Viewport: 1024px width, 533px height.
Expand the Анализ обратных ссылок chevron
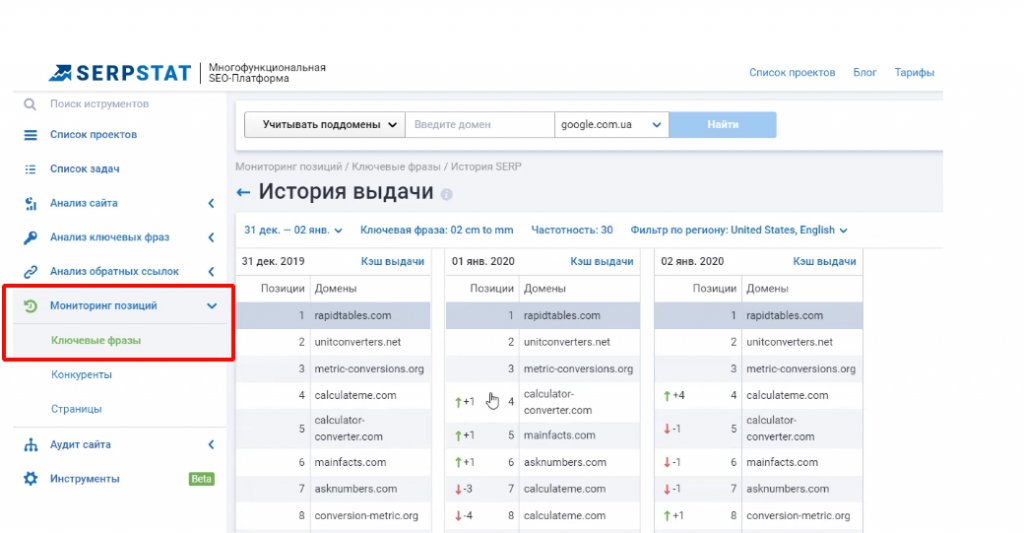pos(211,272)
